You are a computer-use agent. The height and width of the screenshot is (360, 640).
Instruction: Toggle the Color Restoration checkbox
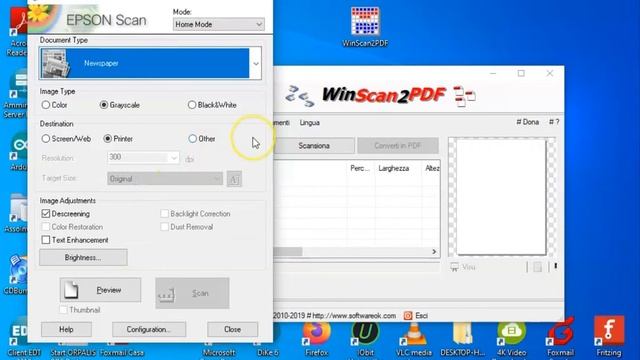click(x=46, y=227)
